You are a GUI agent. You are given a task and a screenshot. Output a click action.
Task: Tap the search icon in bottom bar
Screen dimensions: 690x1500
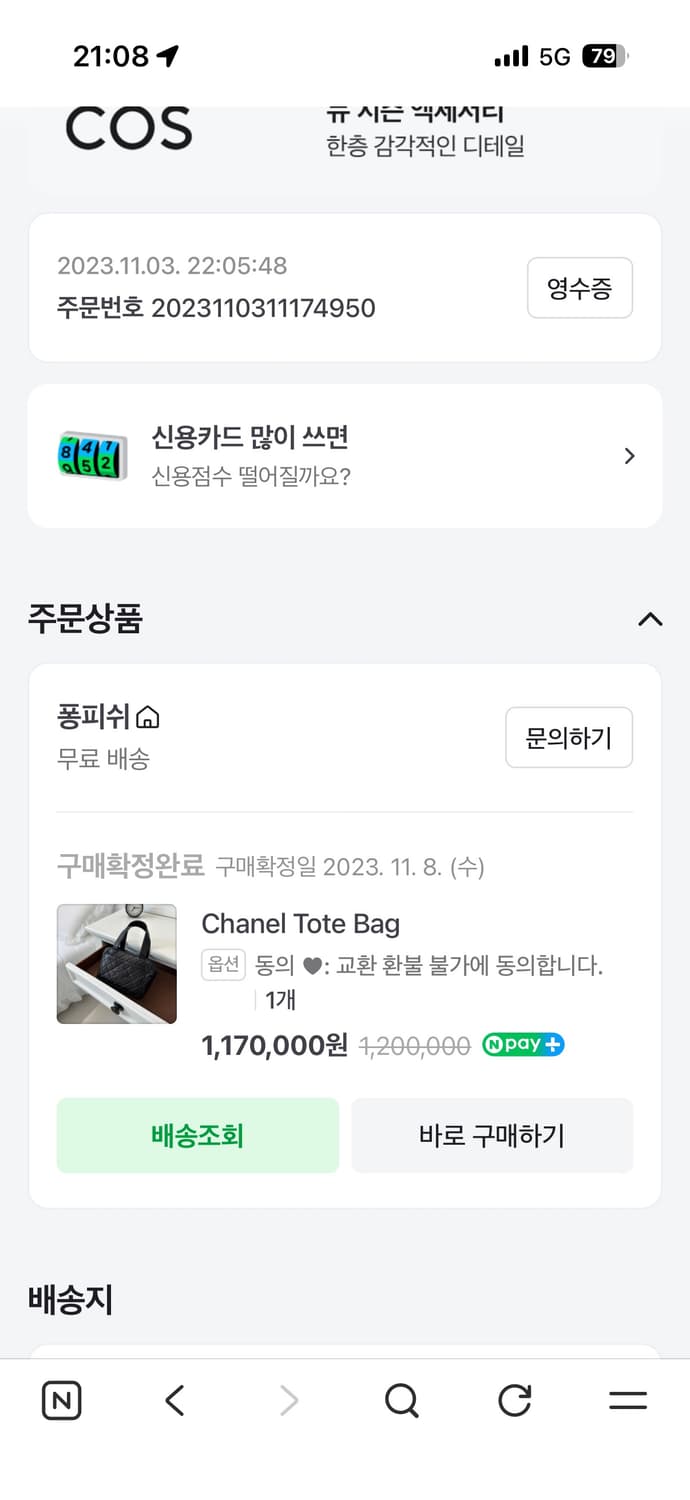point(401,1400)
